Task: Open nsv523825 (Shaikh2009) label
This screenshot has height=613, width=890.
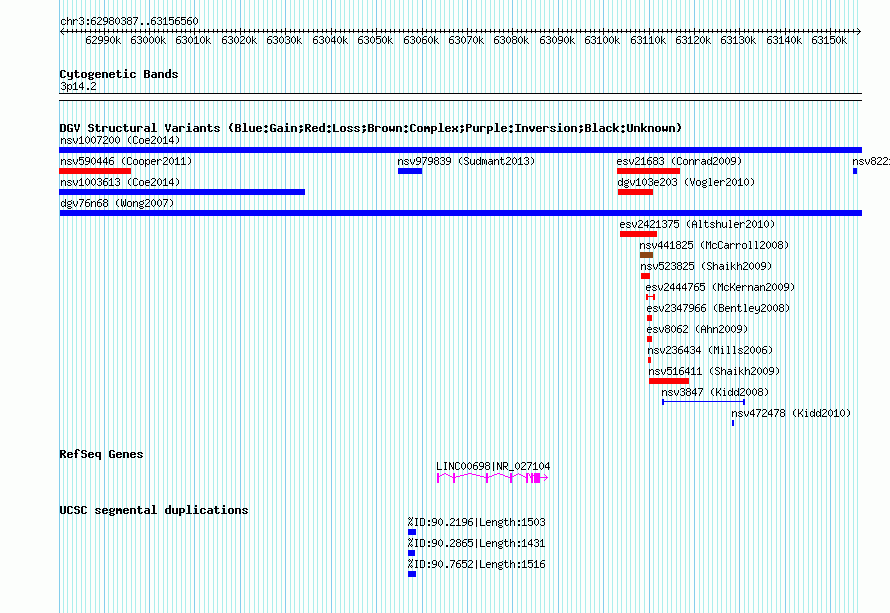Action: [x=706, y=266]
